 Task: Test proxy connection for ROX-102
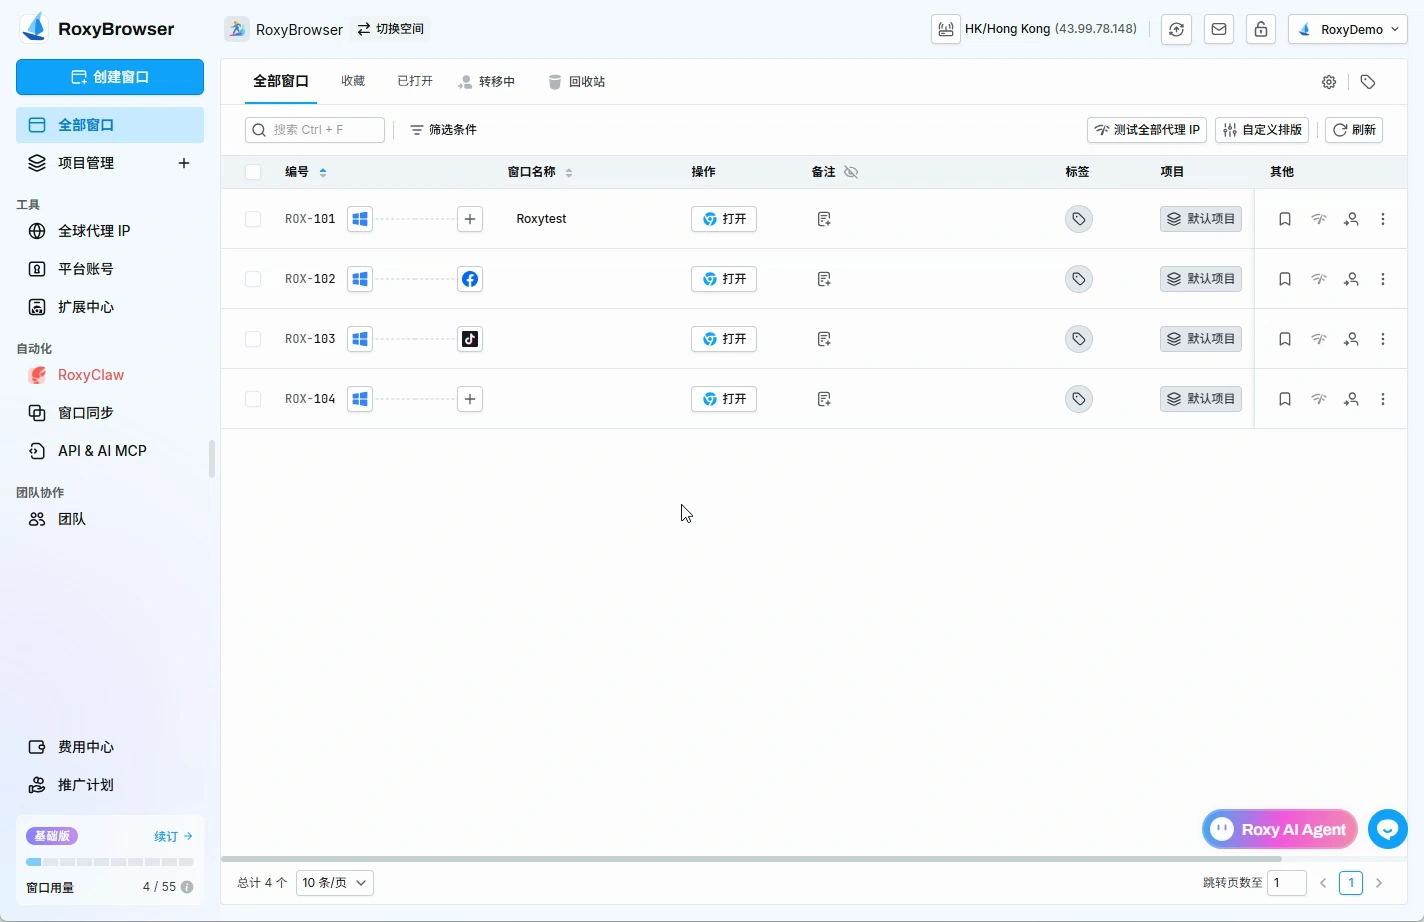(1319, 279)
